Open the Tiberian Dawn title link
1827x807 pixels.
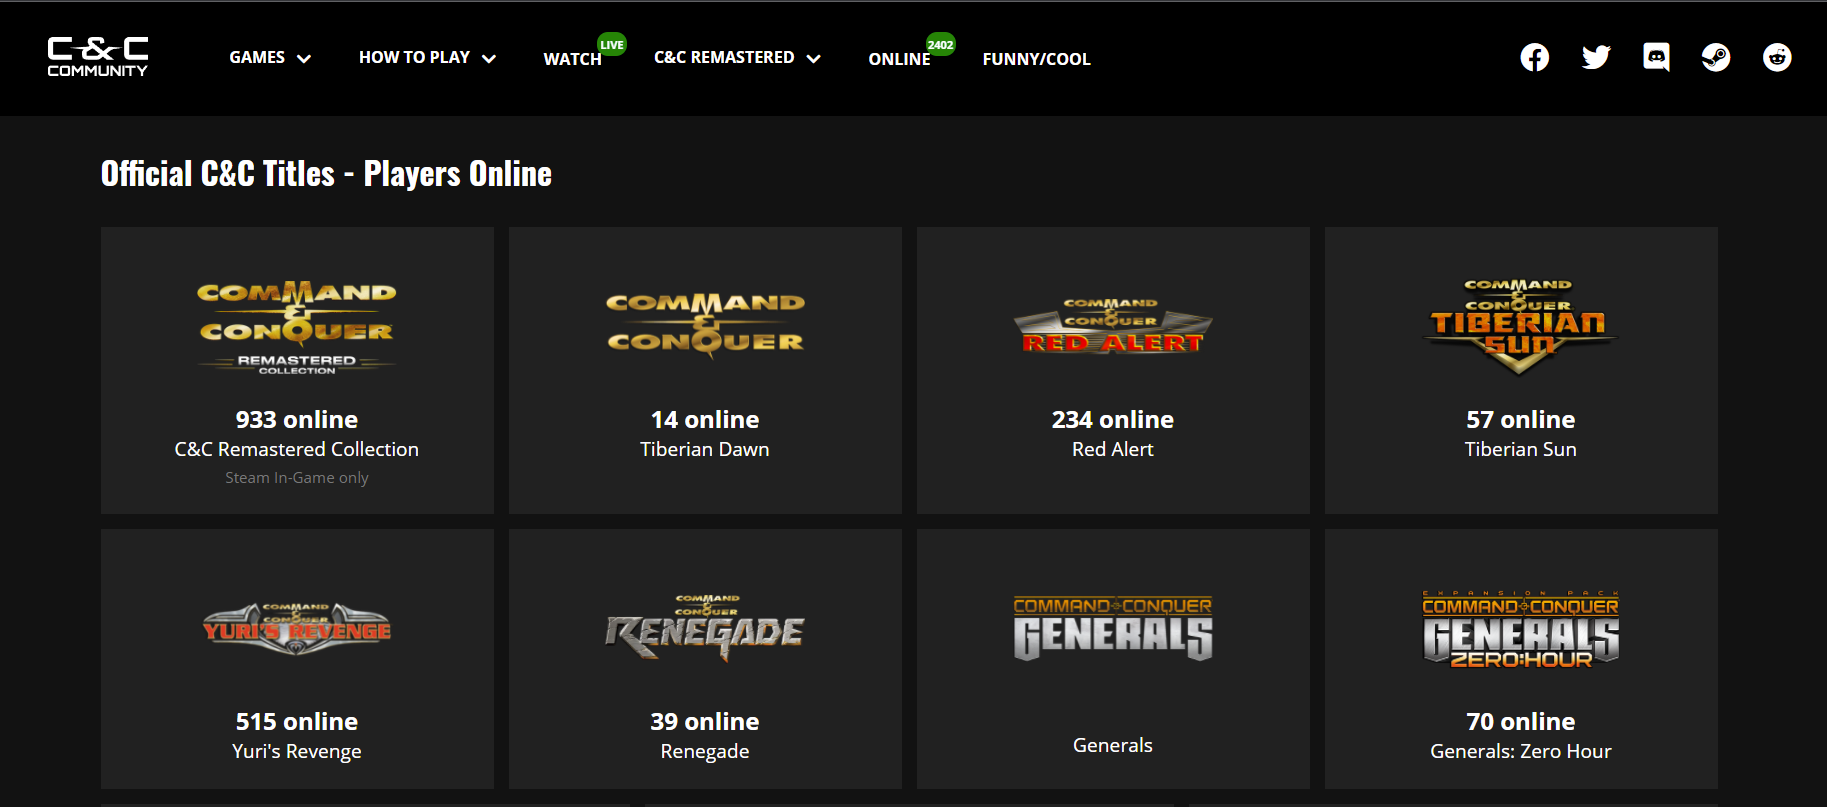coord(705,449)
